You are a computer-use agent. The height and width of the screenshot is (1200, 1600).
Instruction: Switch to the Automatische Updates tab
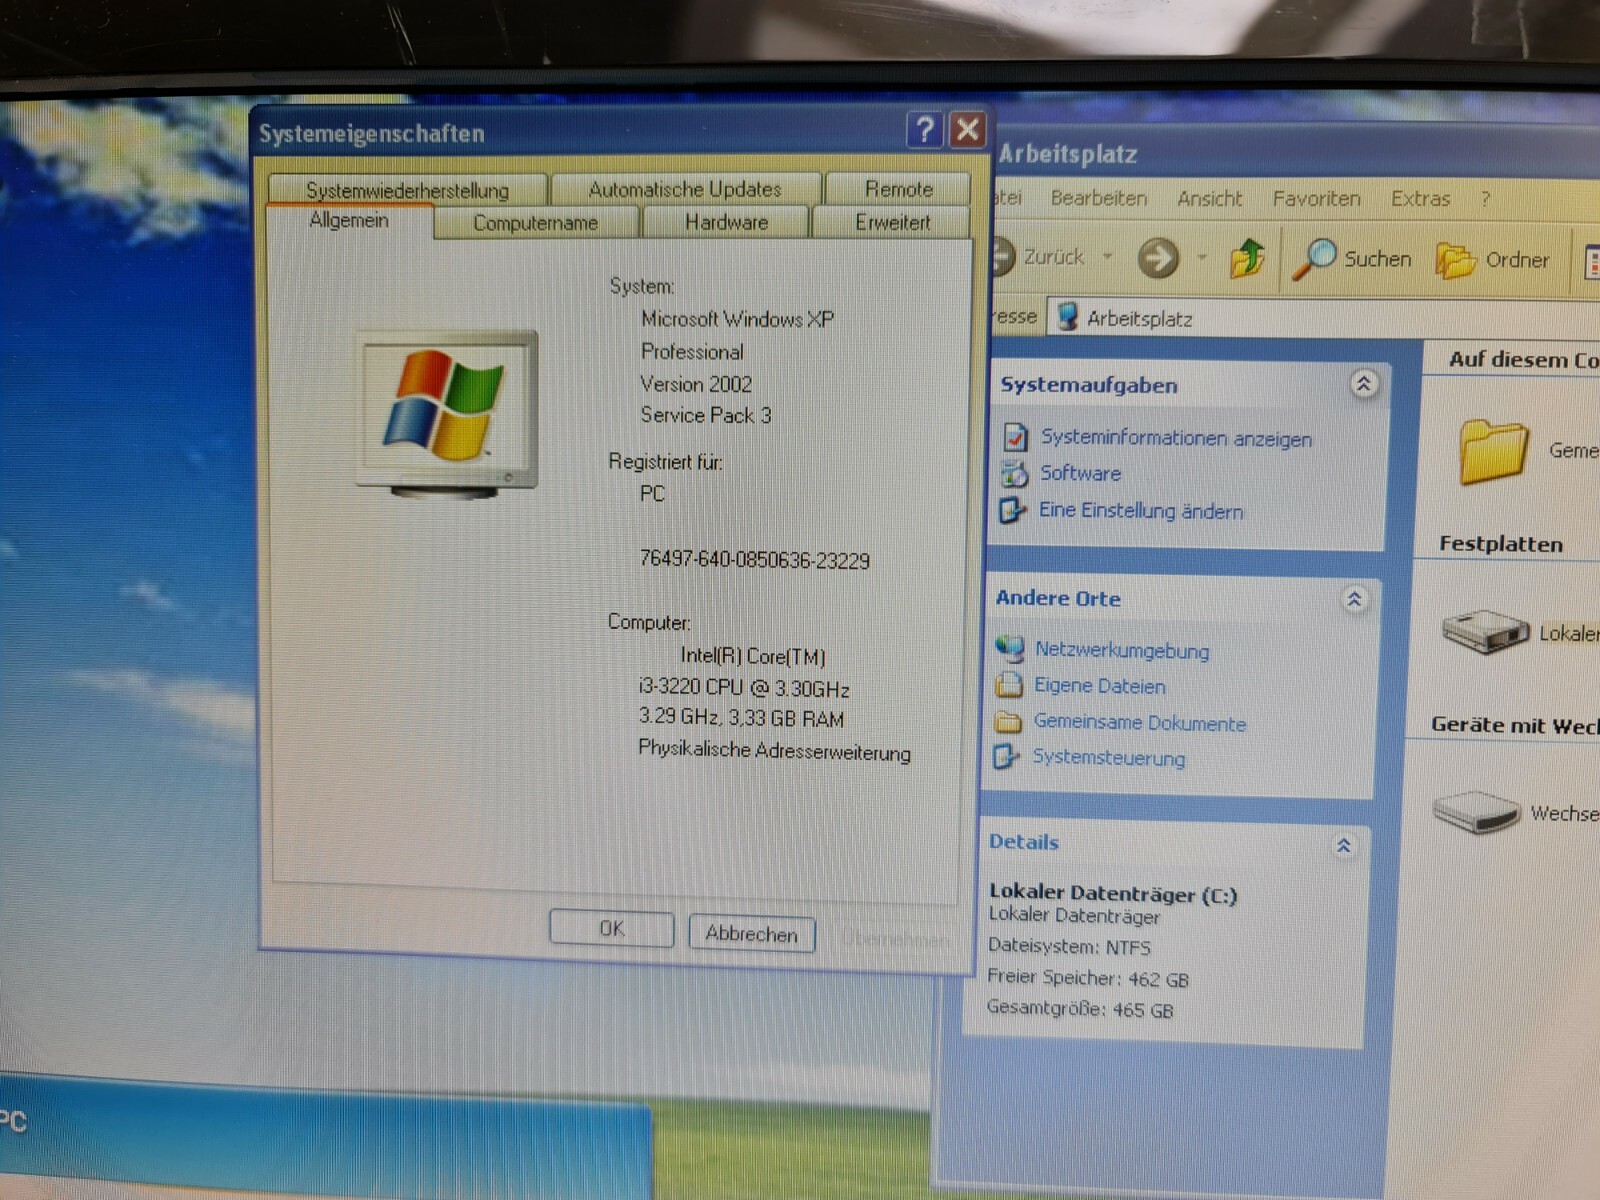pos(685,188)
